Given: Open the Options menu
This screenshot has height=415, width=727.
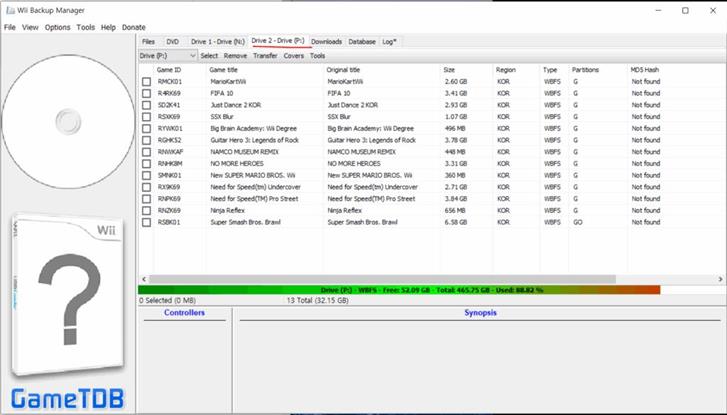Looking at the screenshot, I should [57, 27].
